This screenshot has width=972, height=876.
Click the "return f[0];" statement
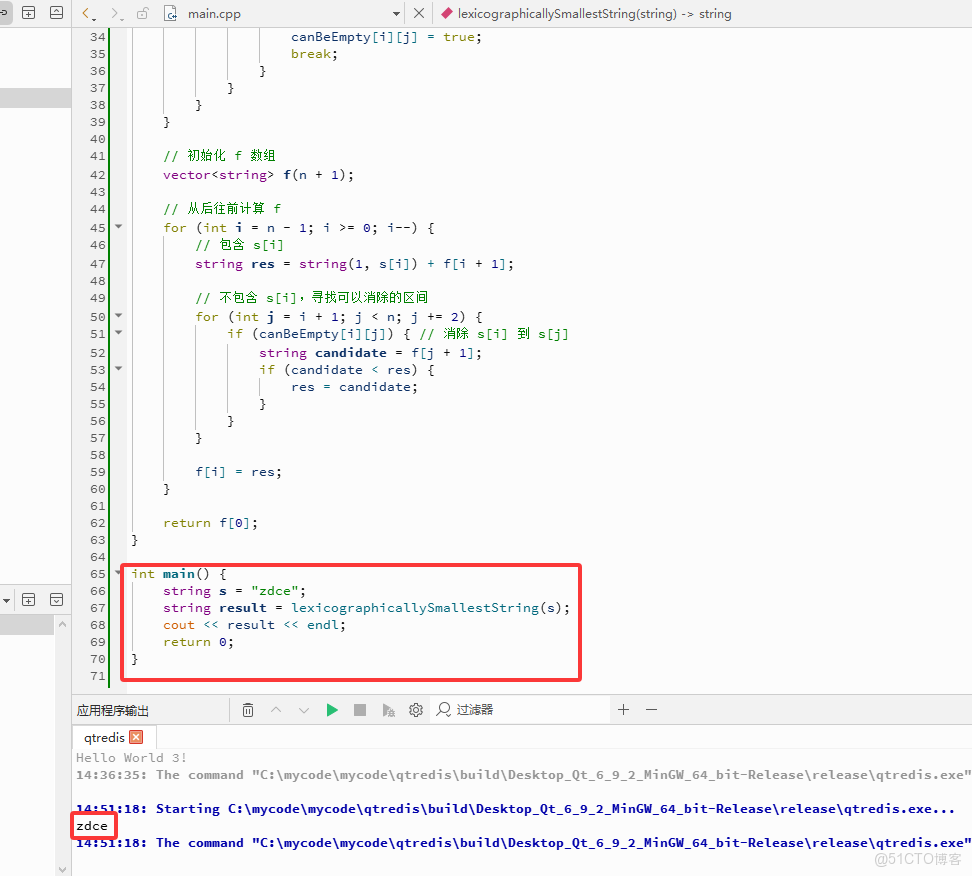tap(210, 523)
